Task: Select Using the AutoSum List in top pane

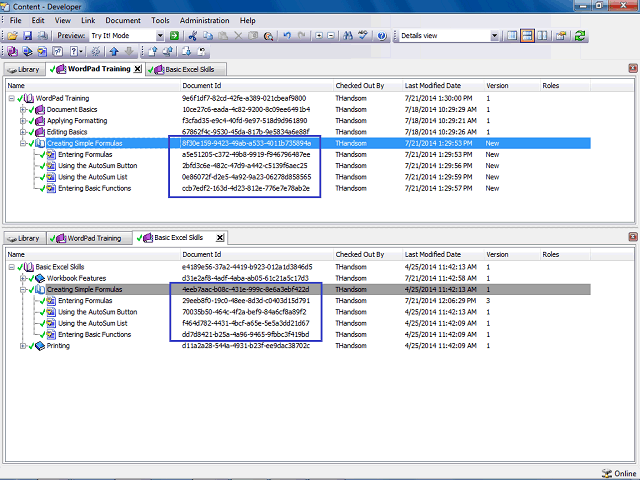Action: pos(93,177)
